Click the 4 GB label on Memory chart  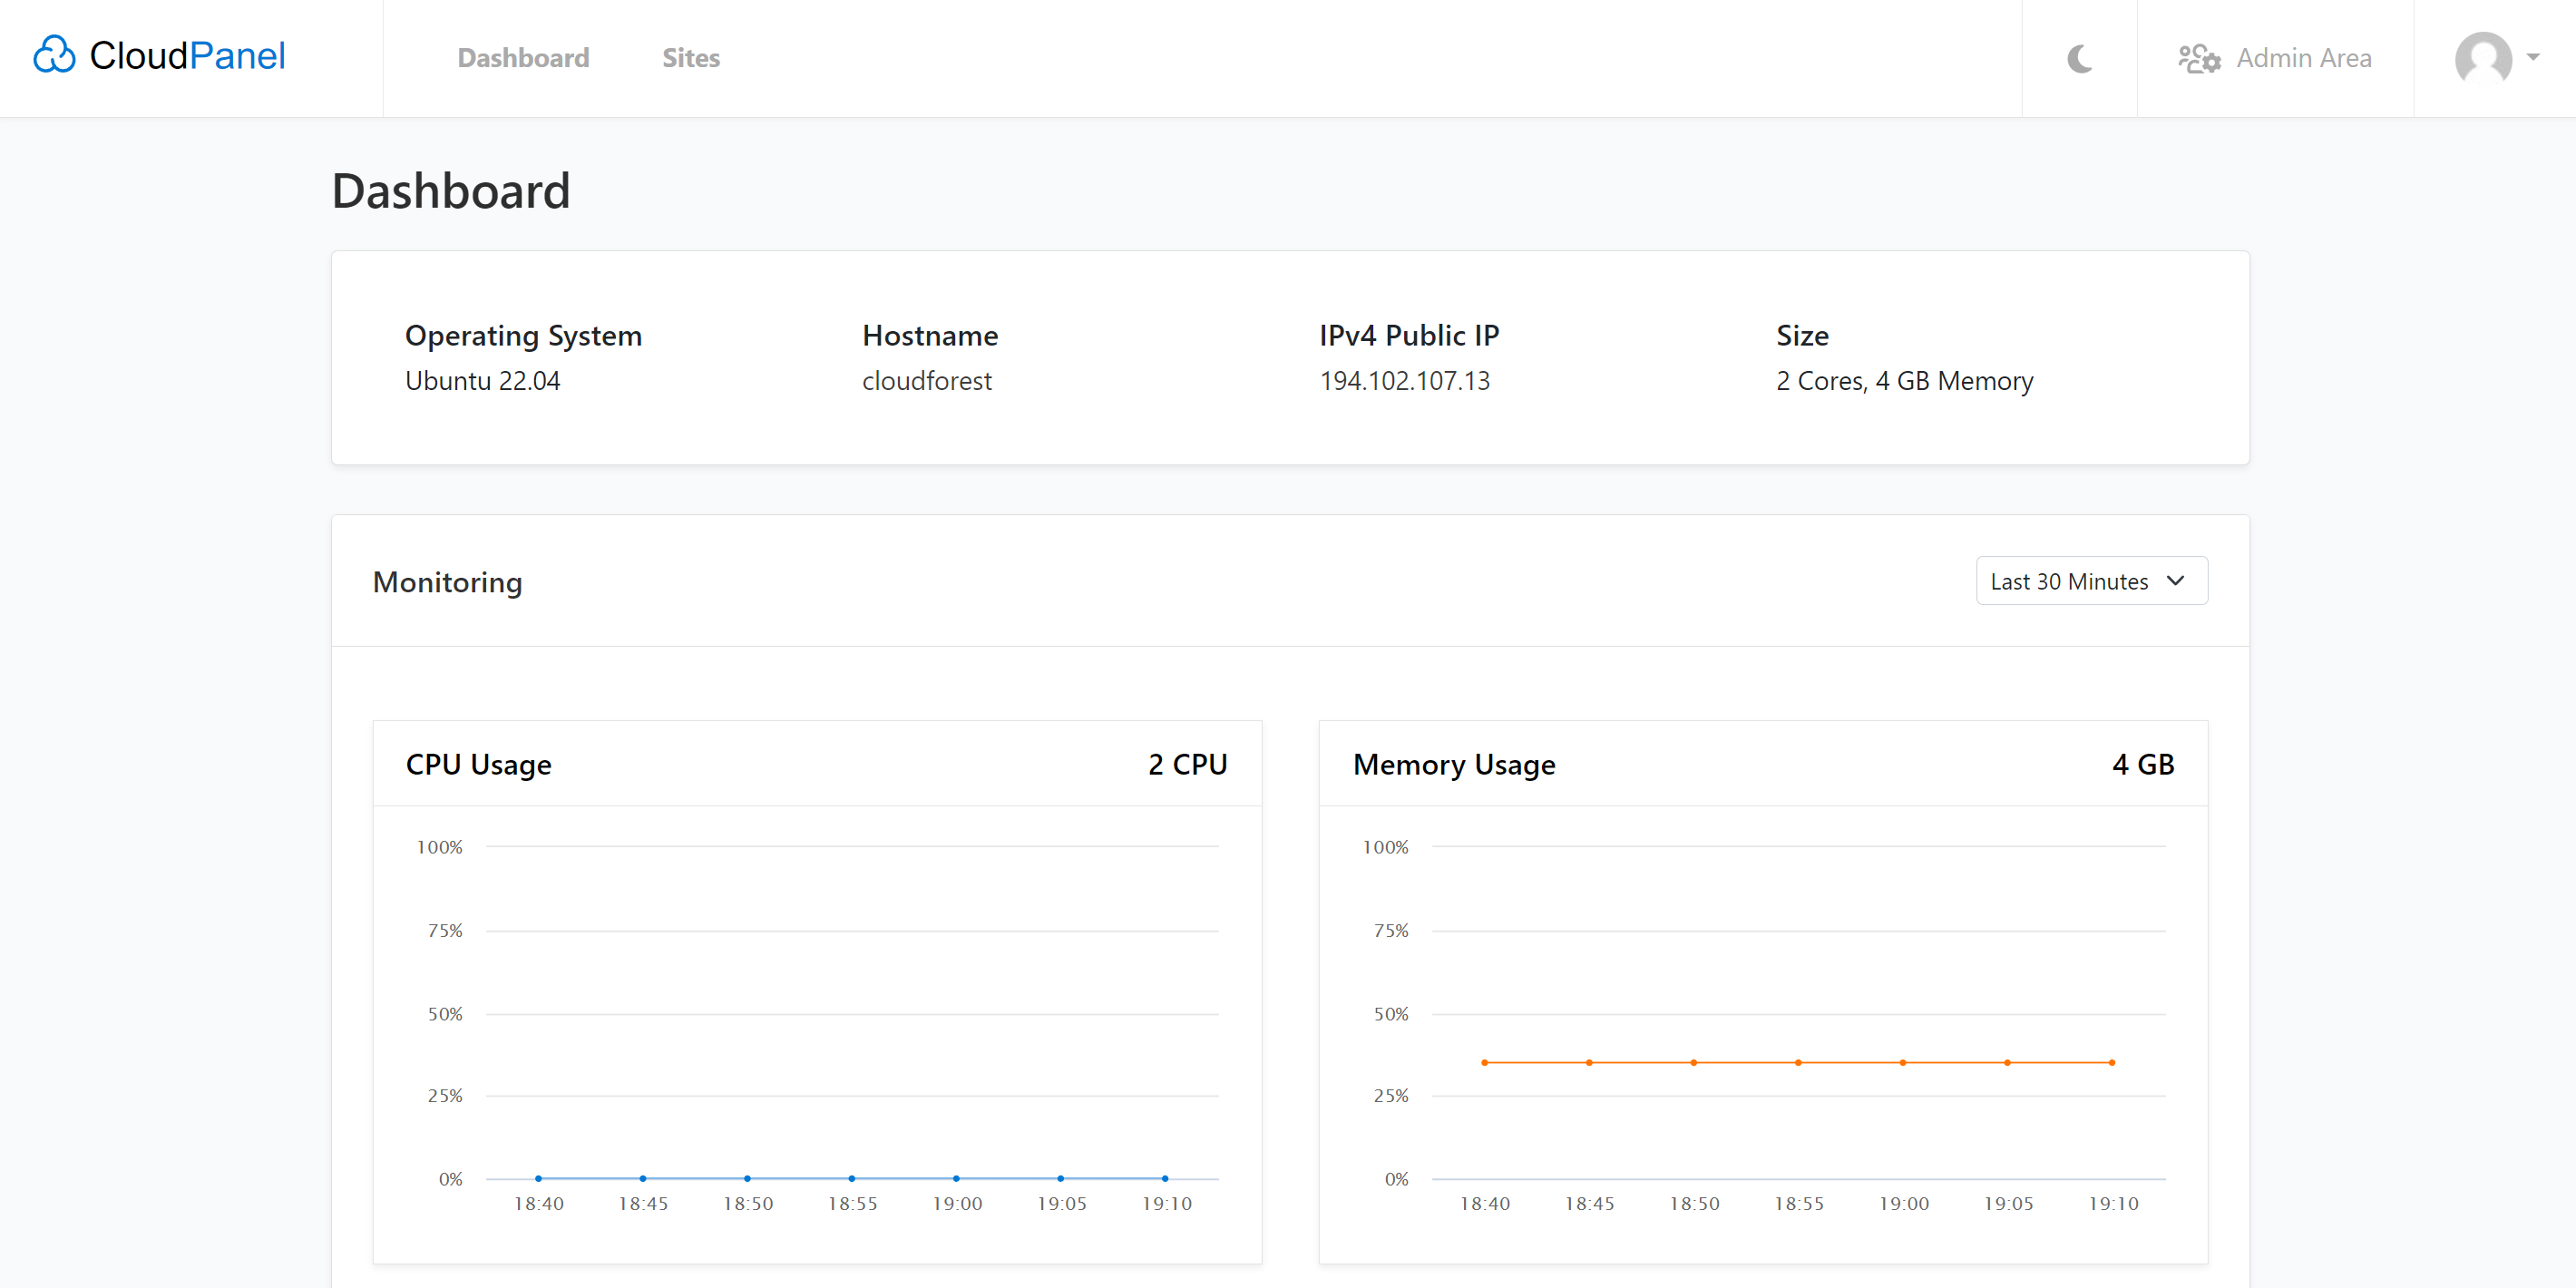click(2141, 764)
